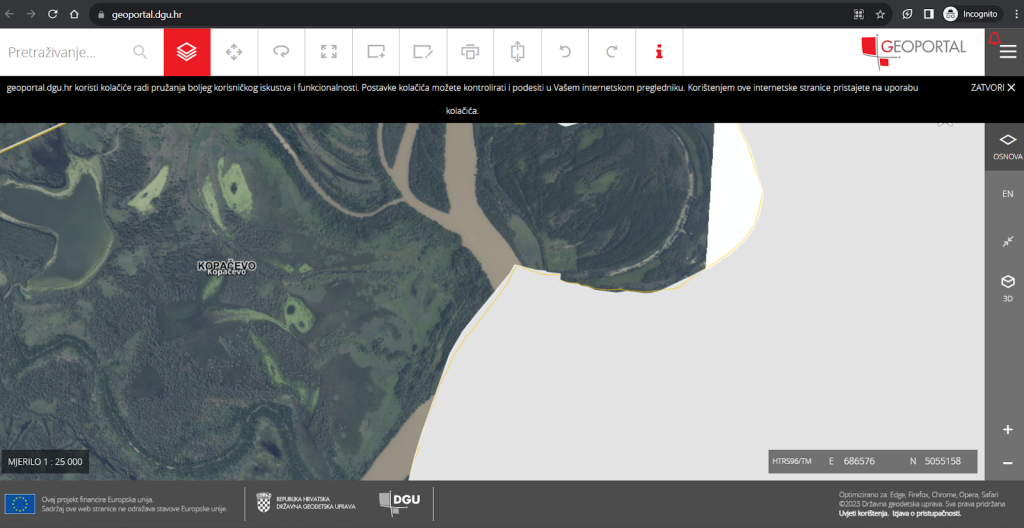Choose the edit rectangle tool

423,52
